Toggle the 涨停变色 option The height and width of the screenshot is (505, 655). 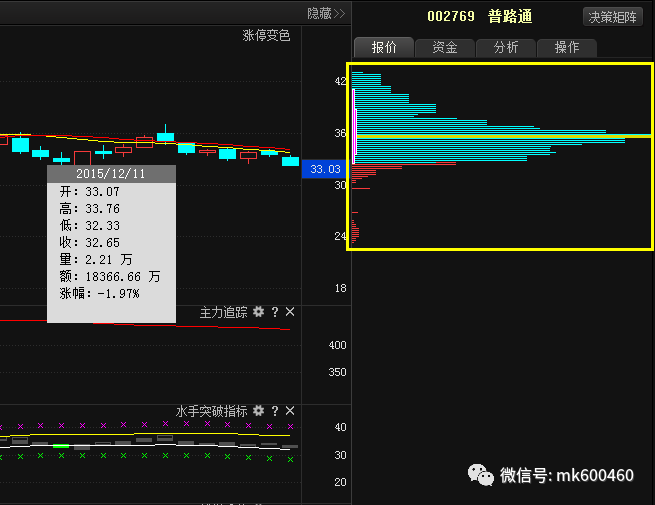click(266, 35)
